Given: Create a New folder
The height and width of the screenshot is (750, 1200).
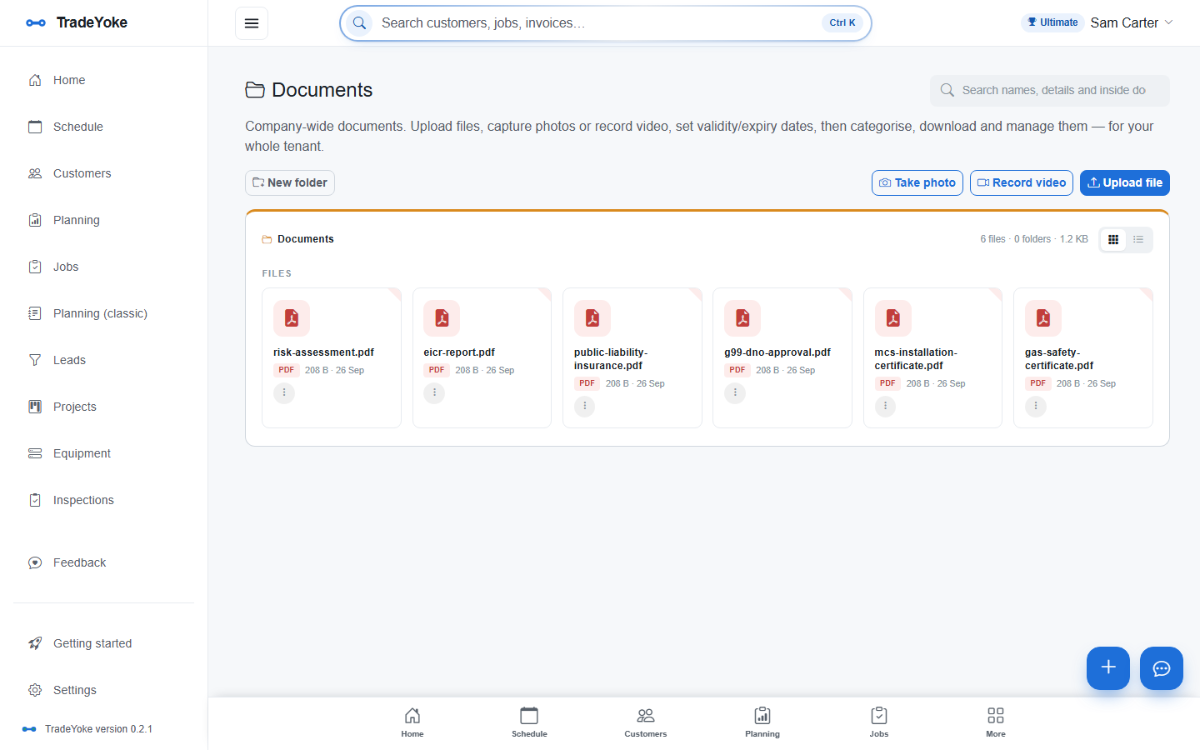Looking at the screenshot, I should (290, 183).
